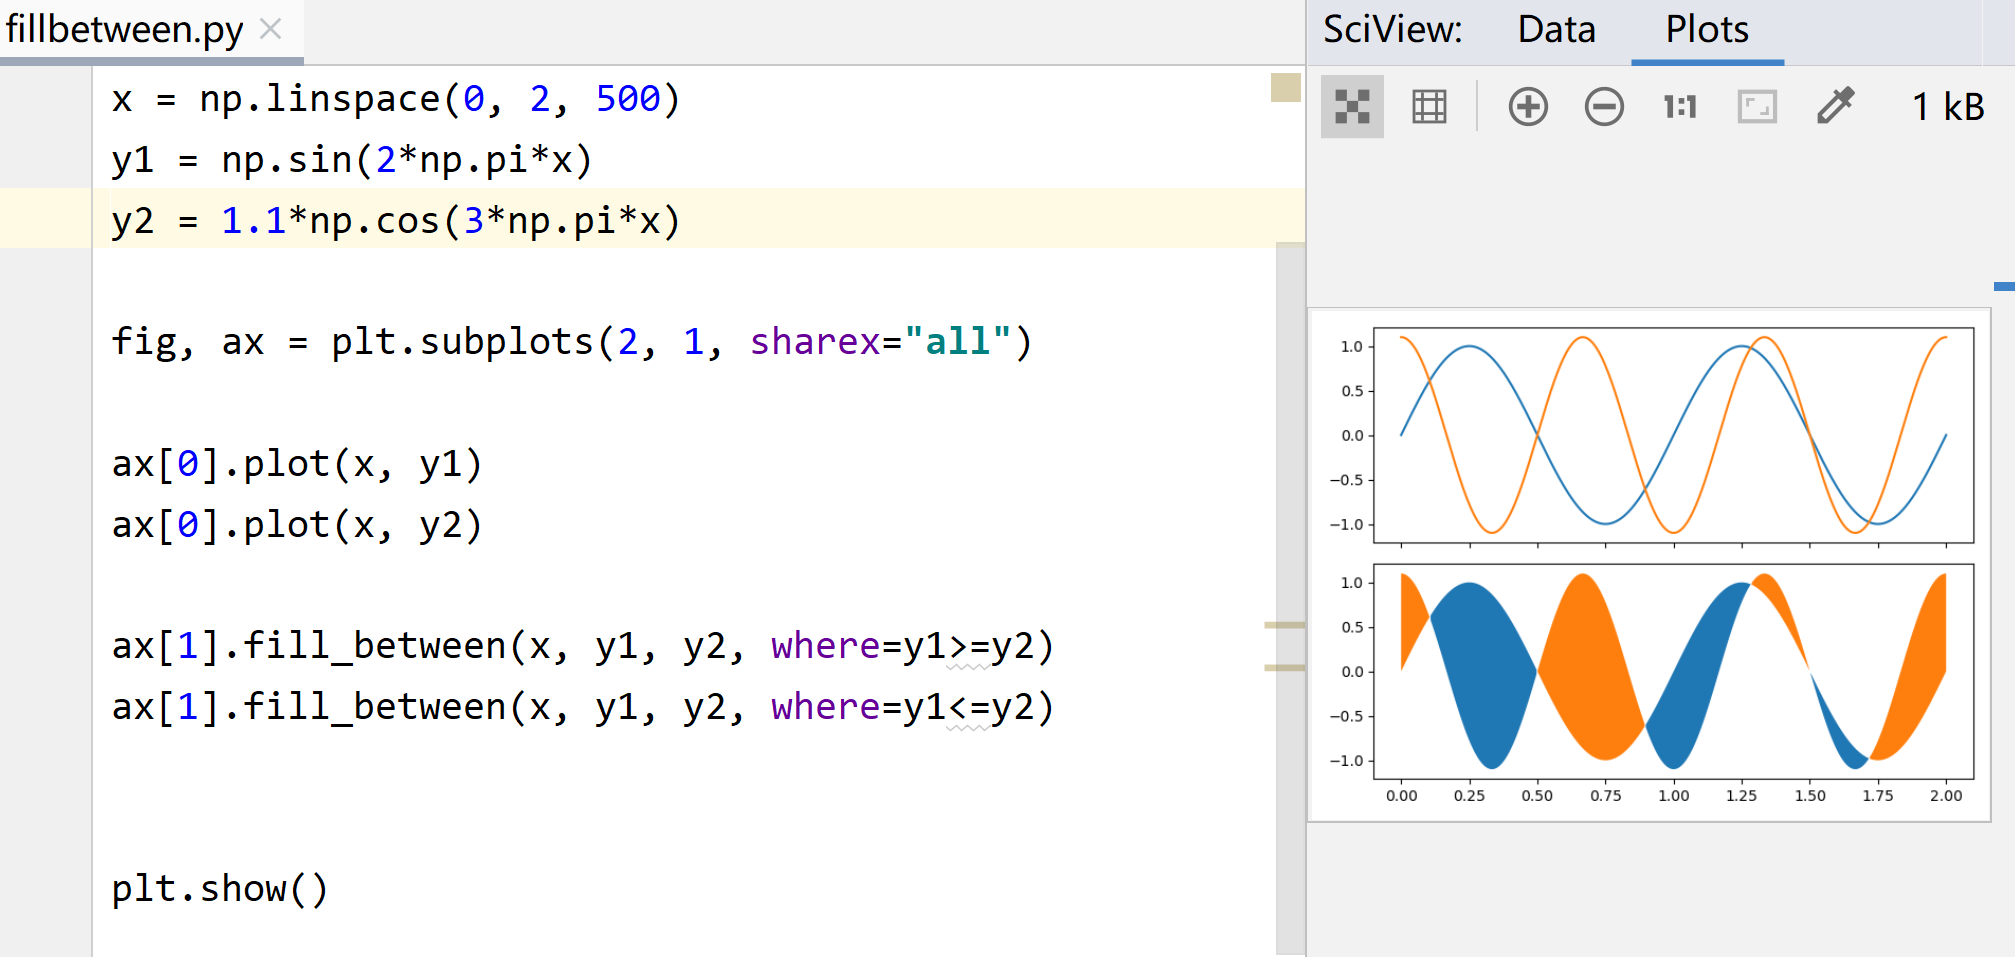Click the 1 kB size indicator
2015x957 pixels.
(1947, 106)
